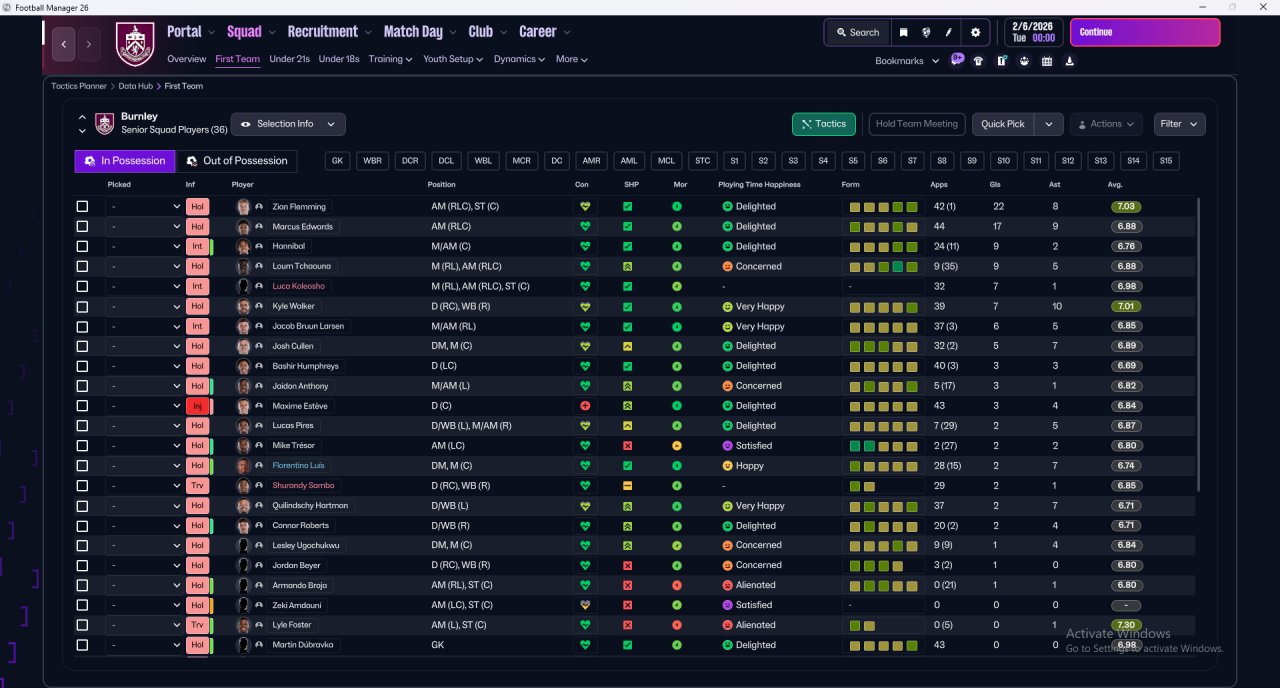Click Lyle Foster's Trv status badge
The height and width of the screenshot is (688, 1280).
[x=197, y=625]
